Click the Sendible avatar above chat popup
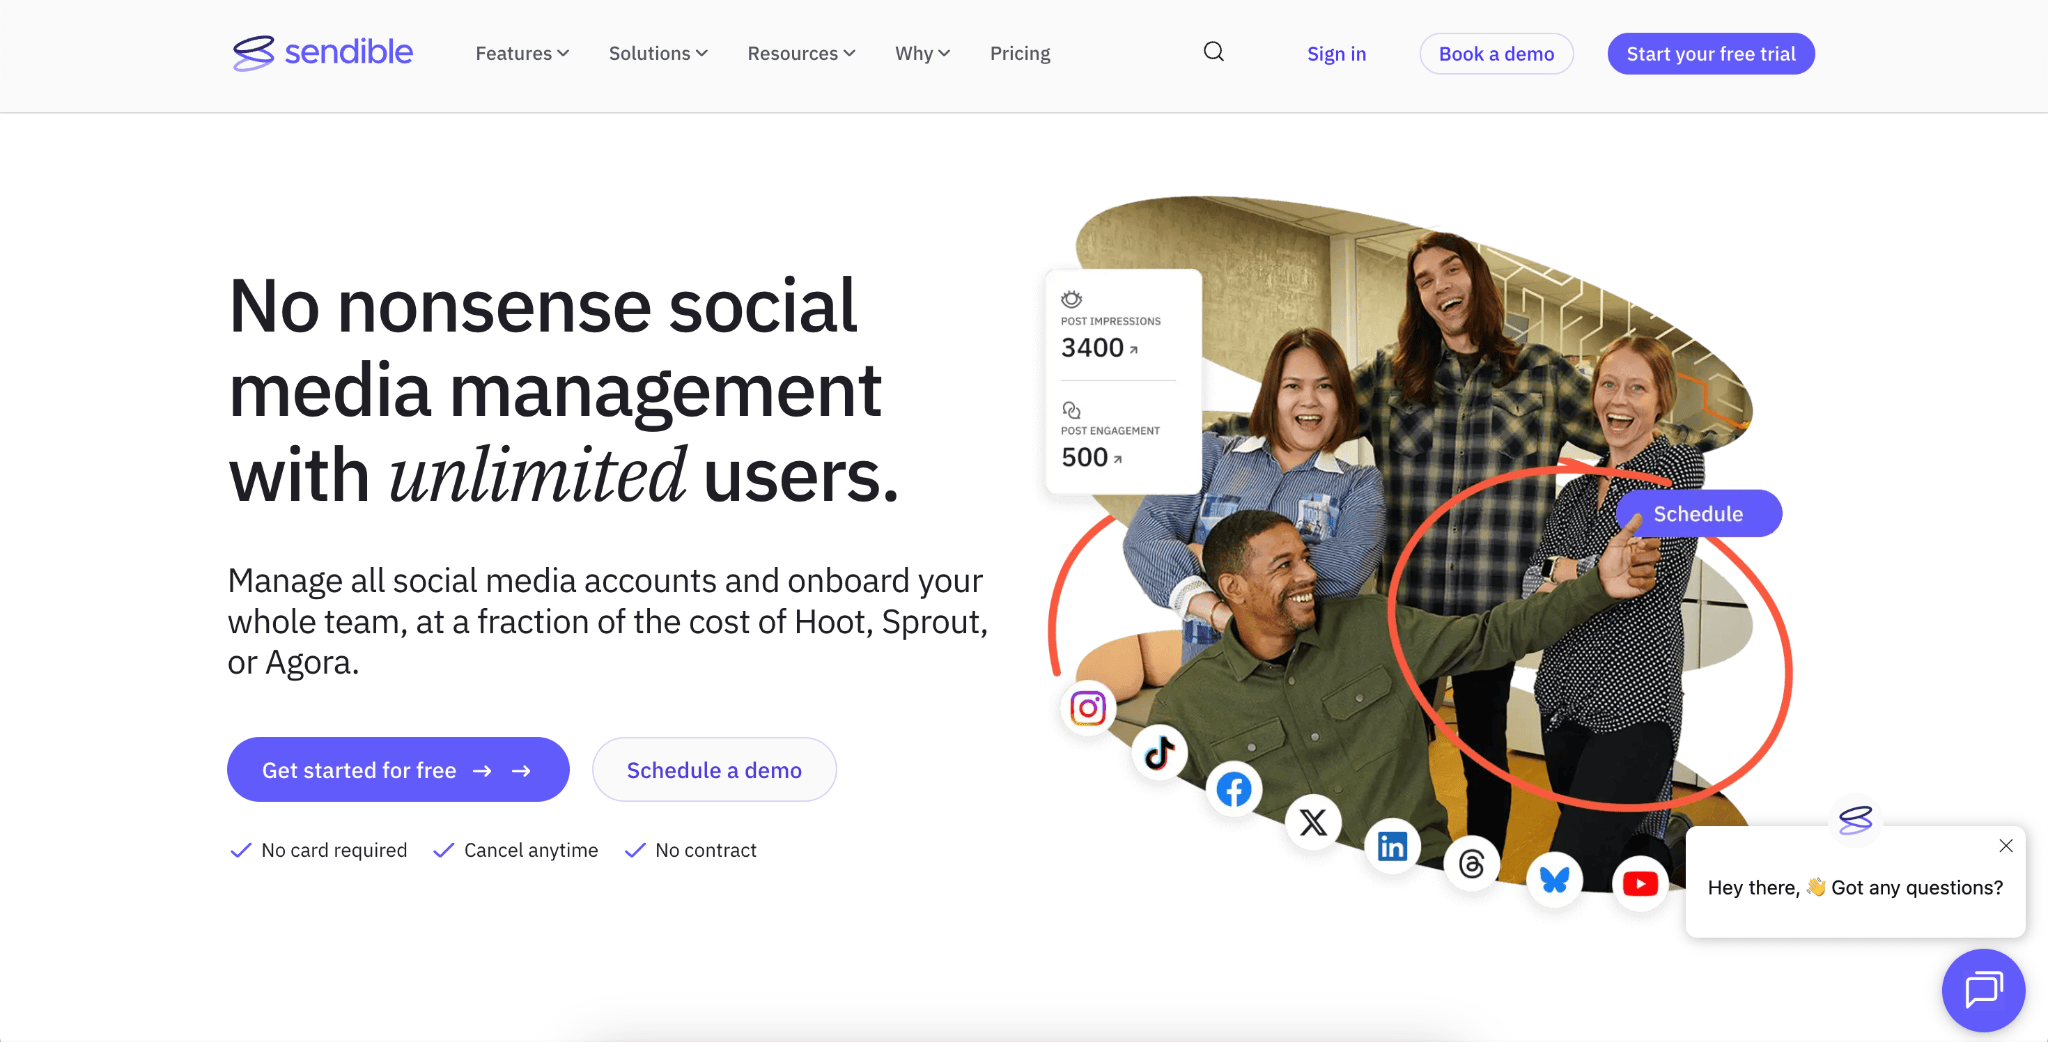This screenshot has width=2048, height=1042. 1855,820
